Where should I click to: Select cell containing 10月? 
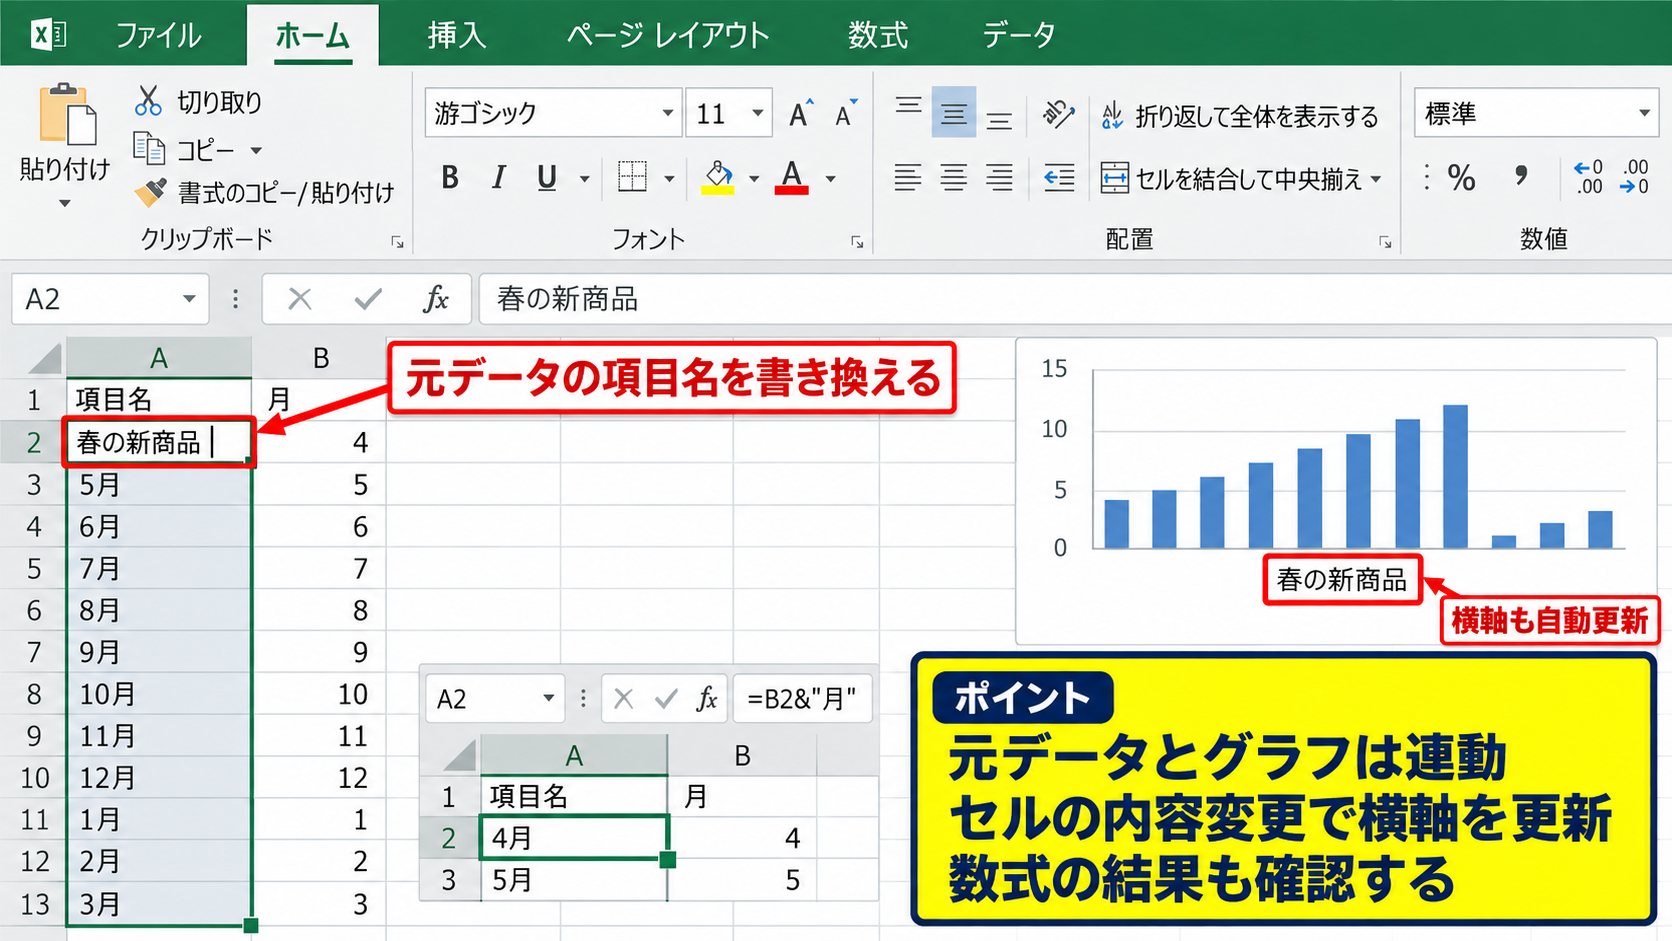[x=159, y=694]
